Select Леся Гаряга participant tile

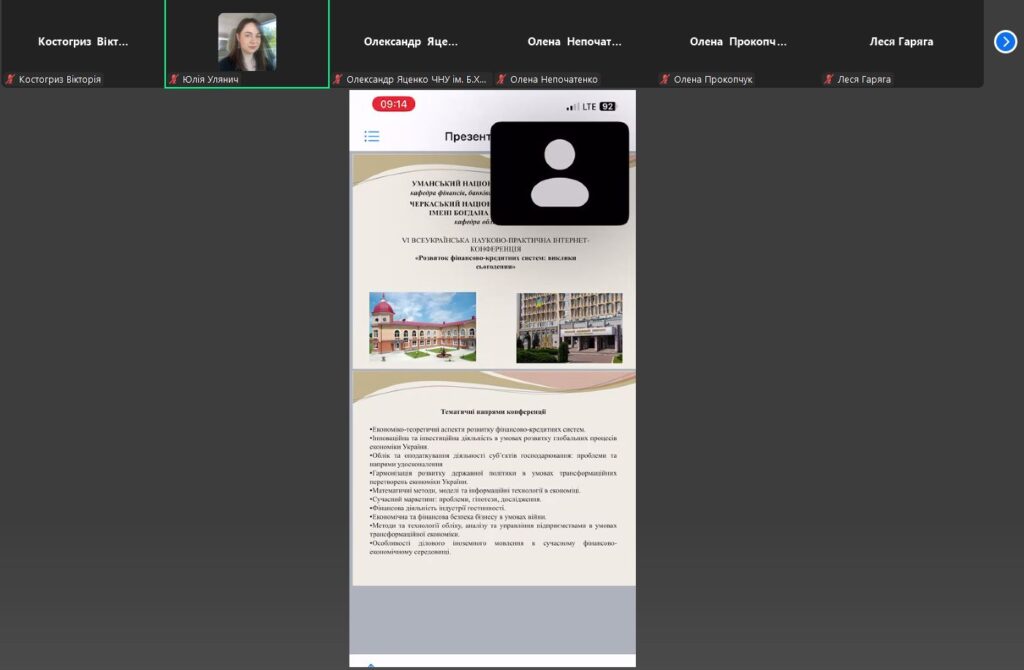[x=901, y=42]
